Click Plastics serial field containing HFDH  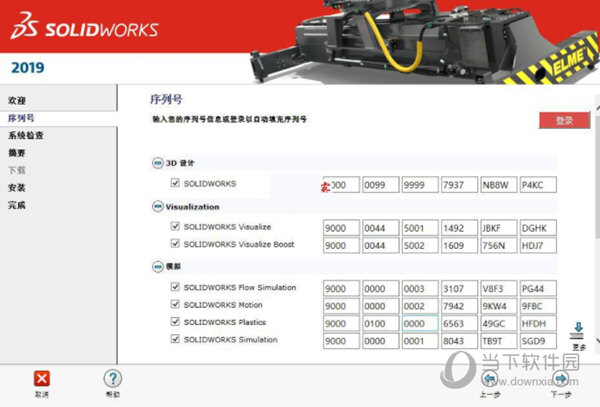(x=538, y=324)
